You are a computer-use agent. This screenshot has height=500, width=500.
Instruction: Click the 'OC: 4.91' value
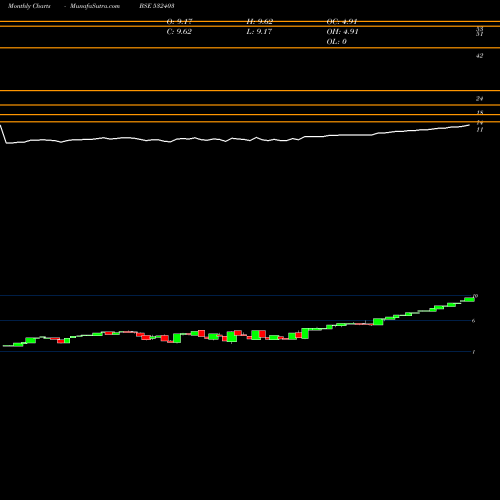pos(342,22)
